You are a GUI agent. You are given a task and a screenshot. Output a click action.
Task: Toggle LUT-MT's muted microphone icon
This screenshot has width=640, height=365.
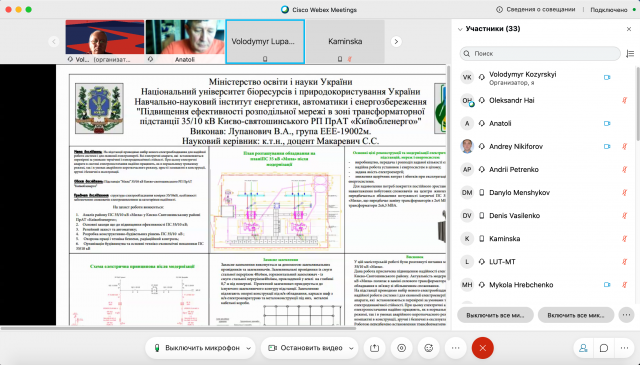[x=624, y=262]
